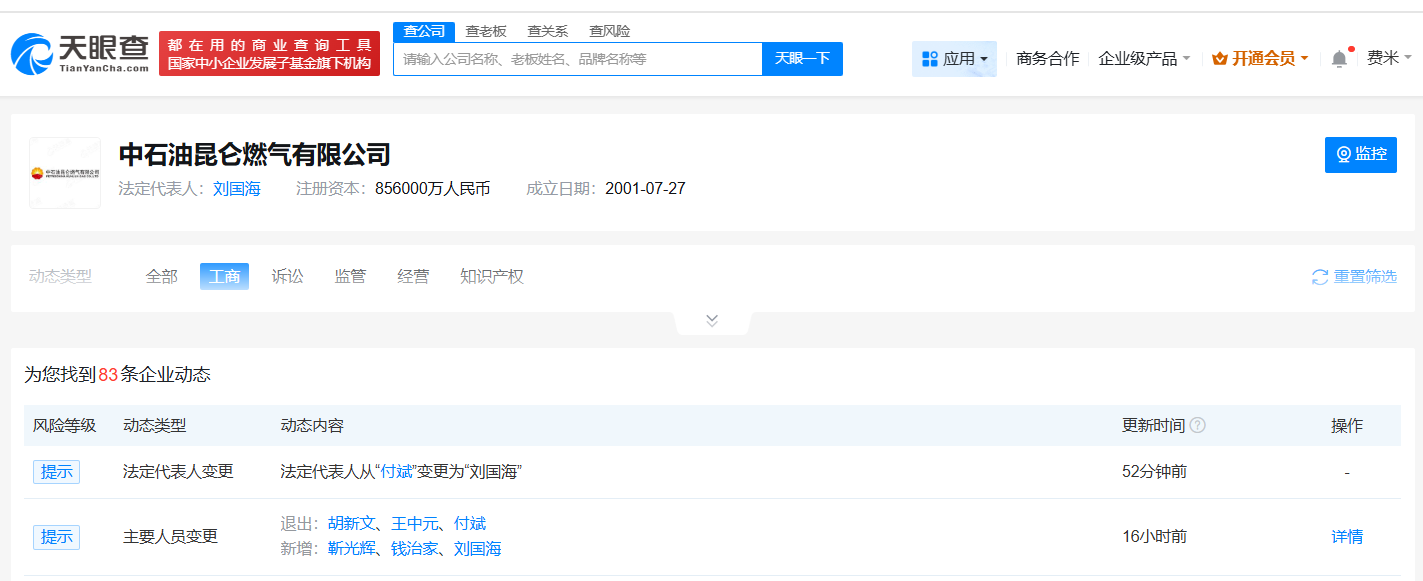The height and width of the screenshot is (581, 1423).
Task: Open the notification bell icon
Action: (x=1339, y=59)
